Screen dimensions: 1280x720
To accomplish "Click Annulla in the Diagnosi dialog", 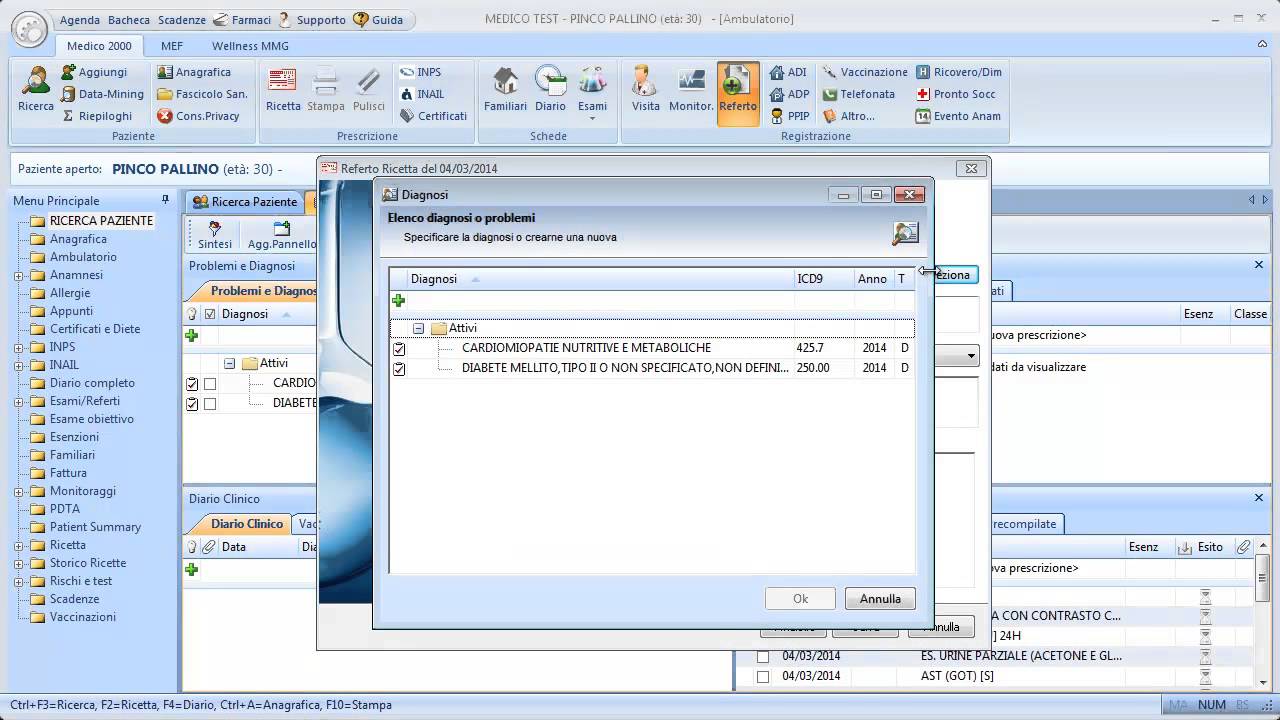I will 880,599.
